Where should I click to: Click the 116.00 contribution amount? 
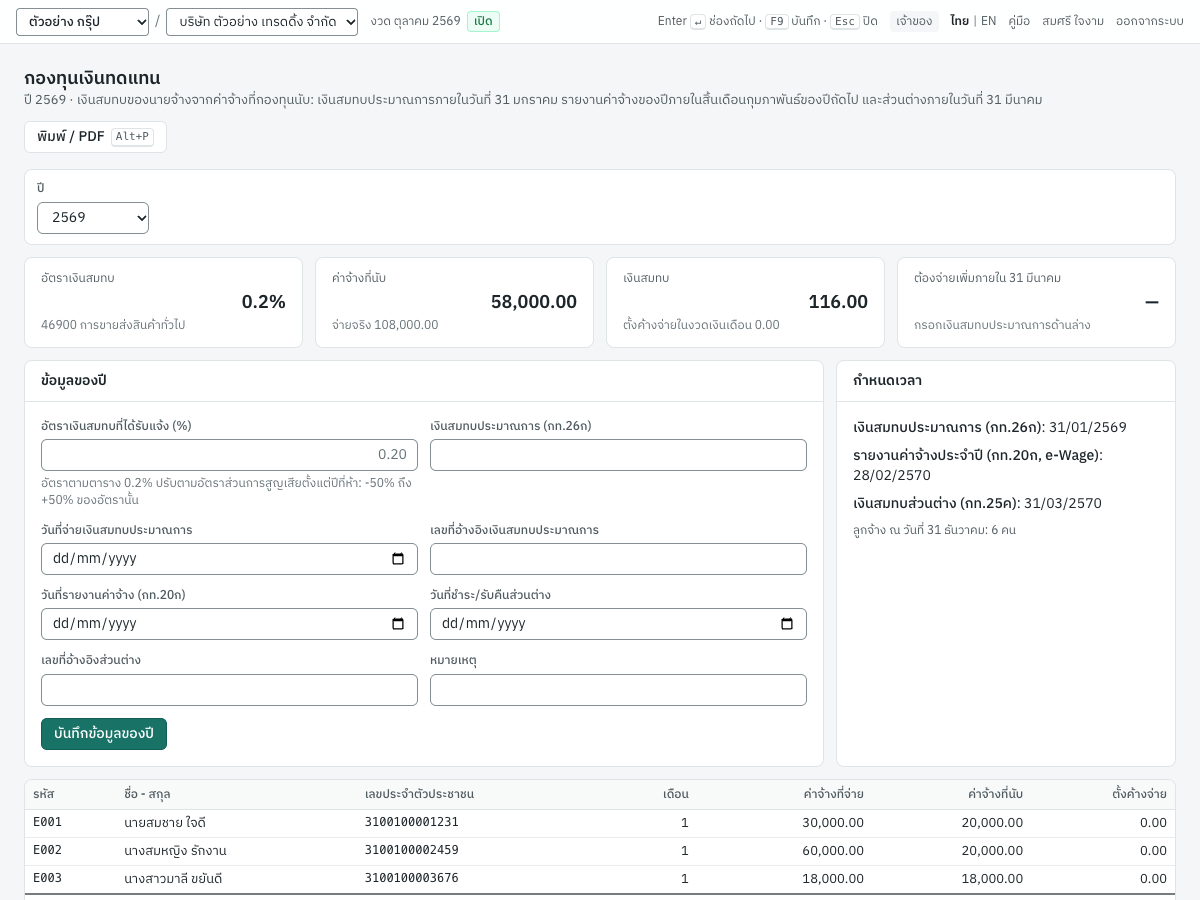pos(838,302)
